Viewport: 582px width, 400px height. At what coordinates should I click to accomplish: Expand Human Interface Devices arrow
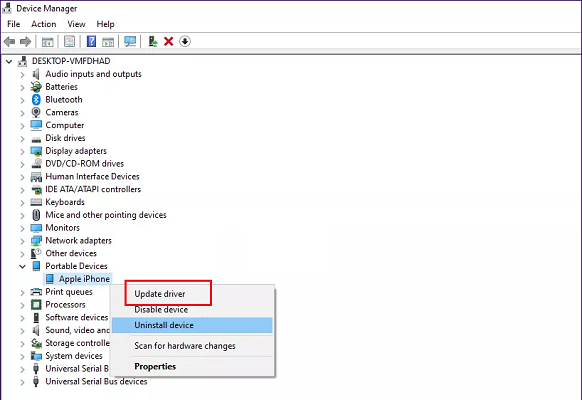coord(22,177)
